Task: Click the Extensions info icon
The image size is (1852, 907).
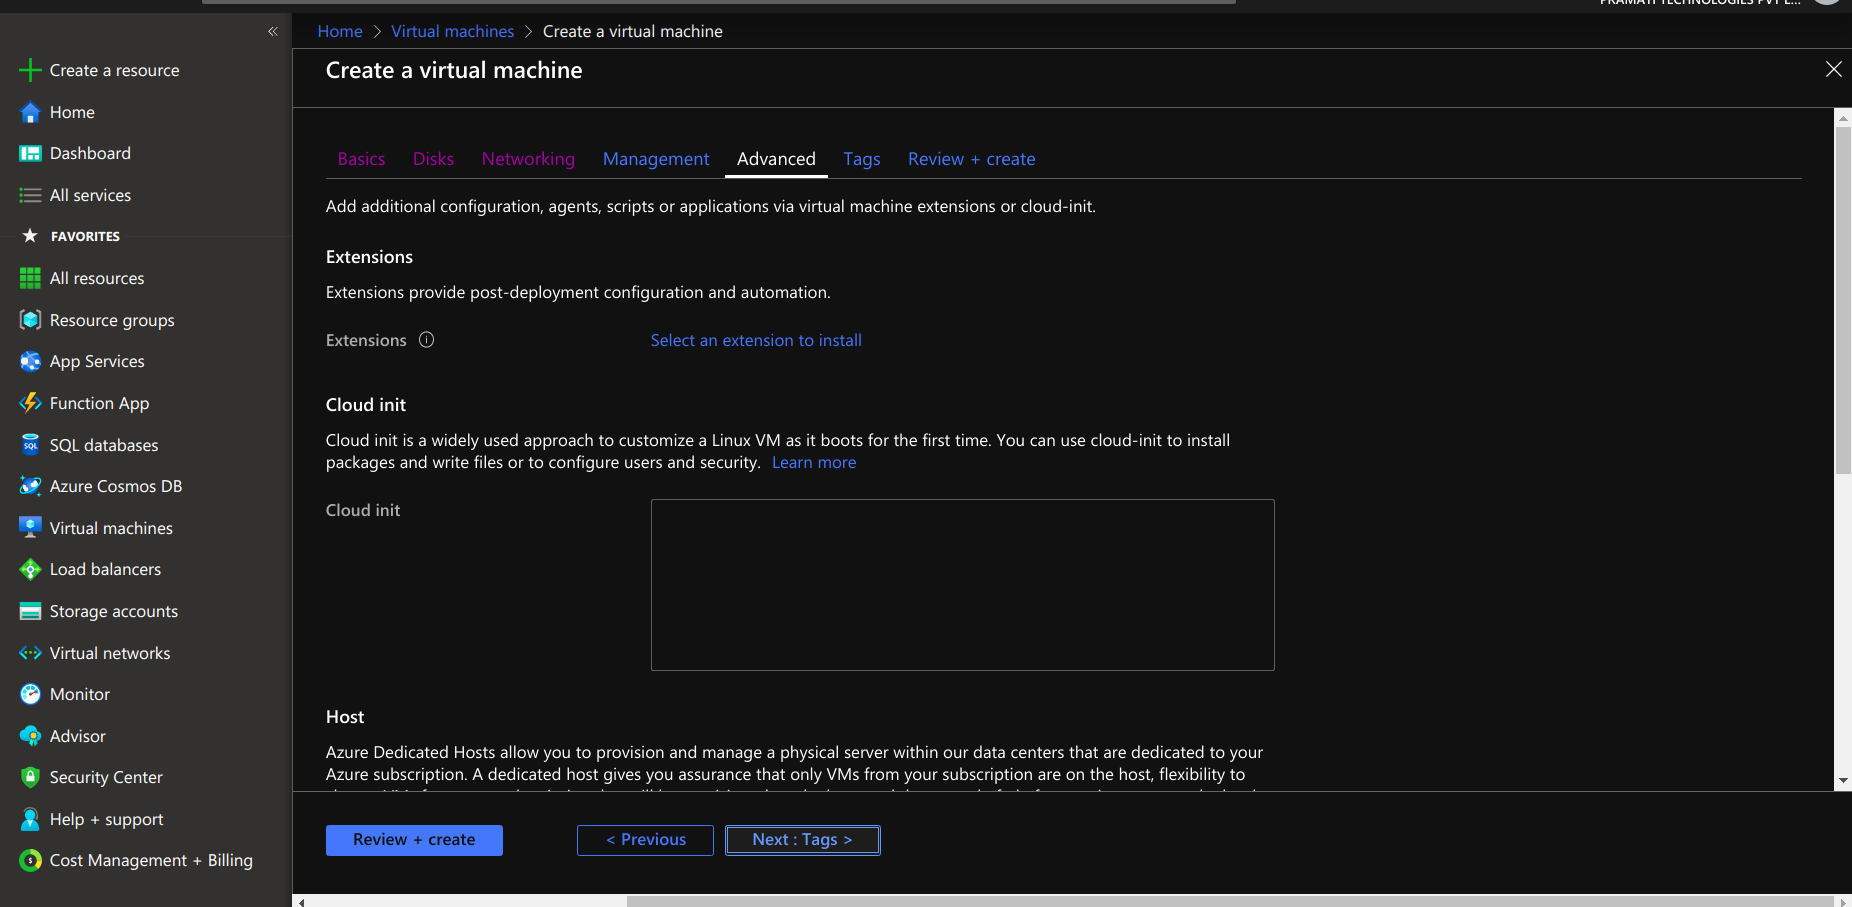Action: point(426,340)
